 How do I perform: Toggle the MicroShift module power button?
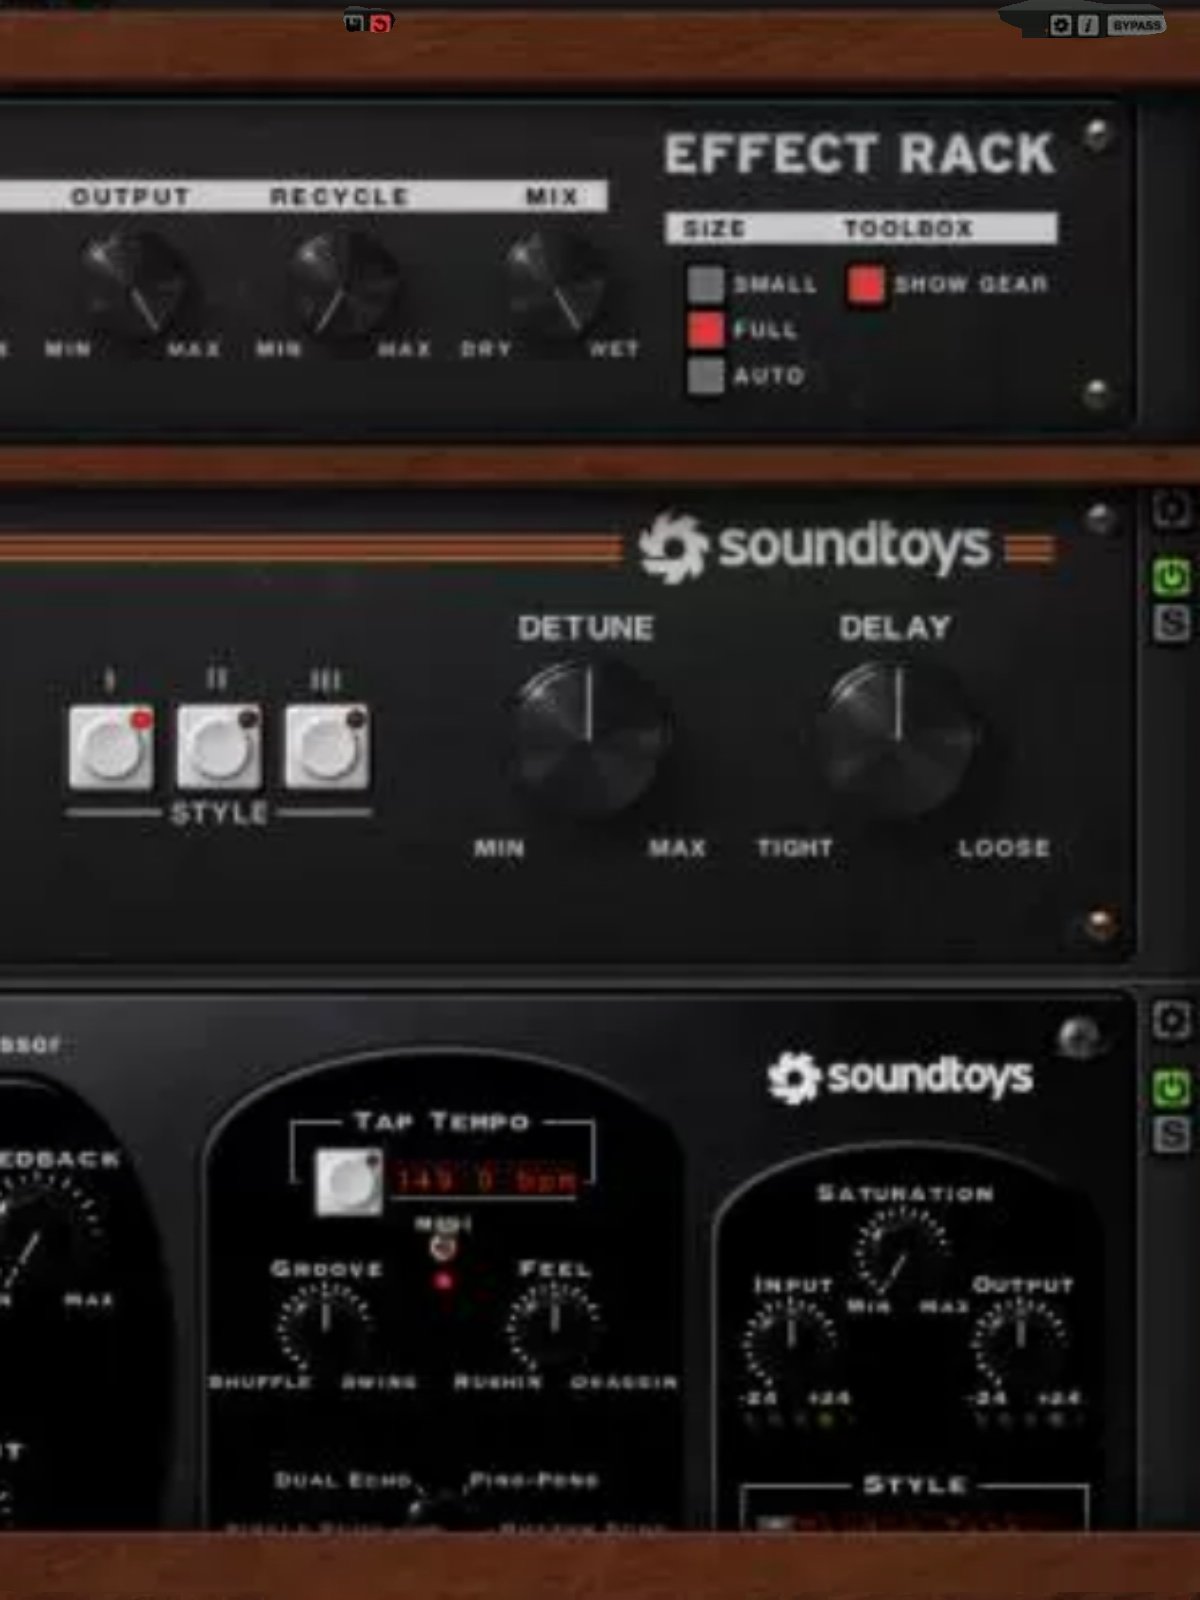pyautogui.click(x=1171, y=577)
